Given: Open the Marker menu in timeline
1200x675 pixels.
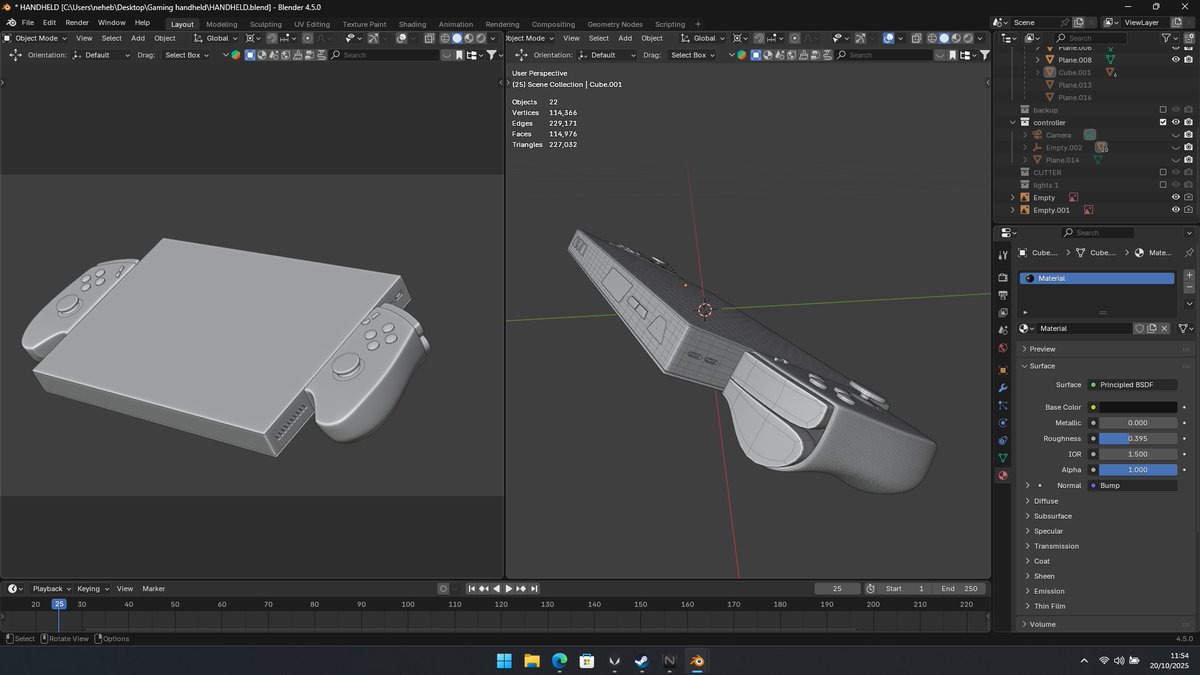Looking at the screenshot, I should pyautogui.click(x=153, y=589).
